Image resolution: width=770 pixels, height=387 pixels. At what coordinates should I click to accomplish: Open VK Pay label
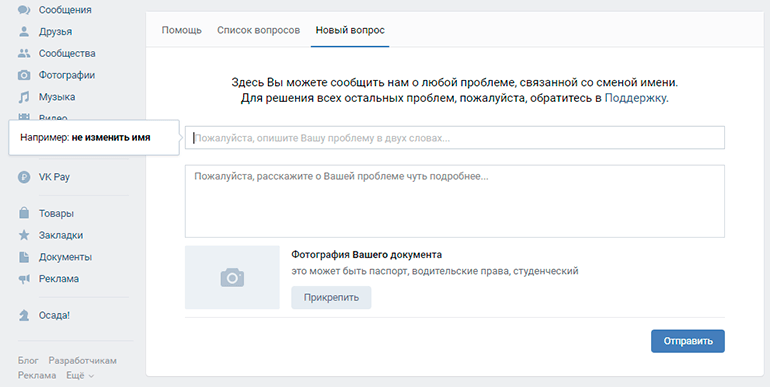coord(54,177)
